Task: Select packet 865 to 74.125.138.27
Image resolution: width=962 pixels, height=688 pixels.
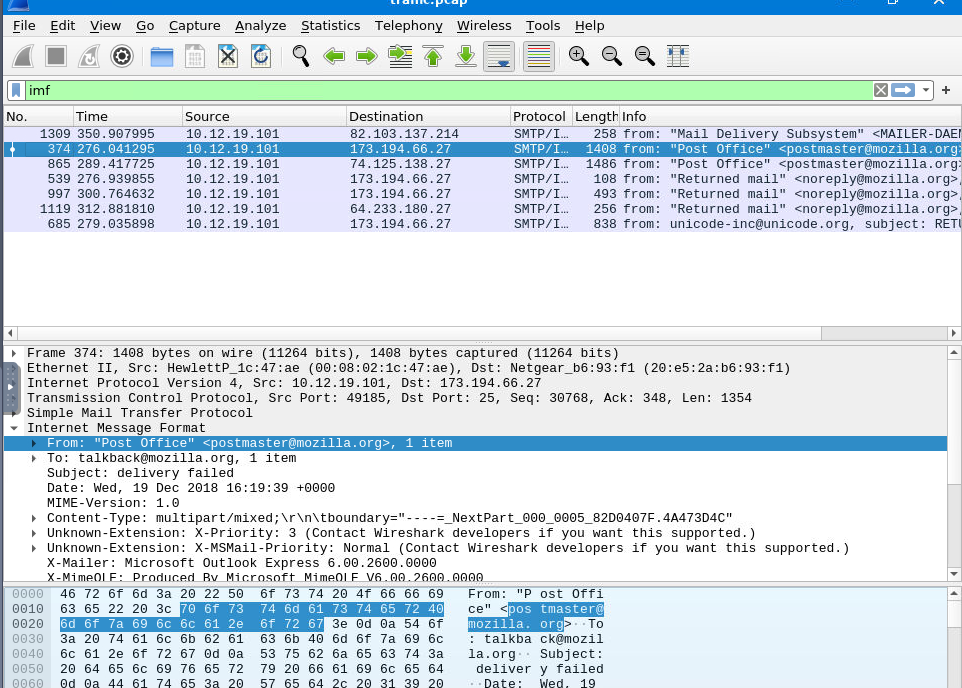Action: click(x=482, y=164)
